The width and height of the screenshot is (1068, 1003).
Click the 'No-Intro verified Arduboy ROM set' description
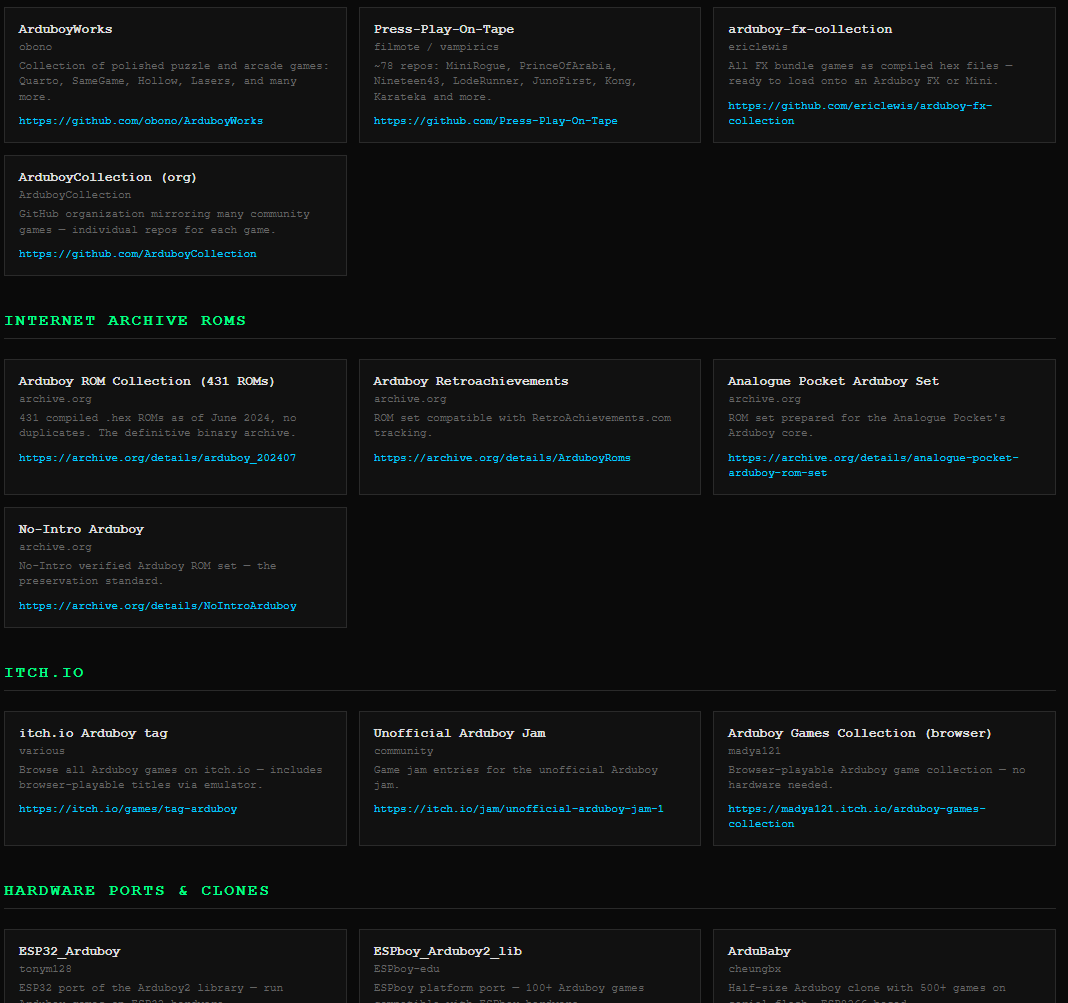click(147, 573)
